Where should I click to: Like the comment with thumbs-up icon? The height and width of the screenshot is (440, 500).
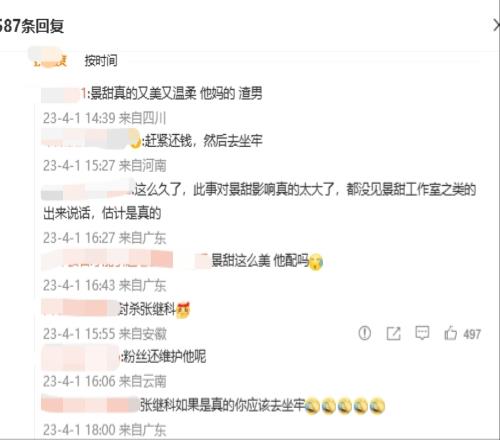450,333
